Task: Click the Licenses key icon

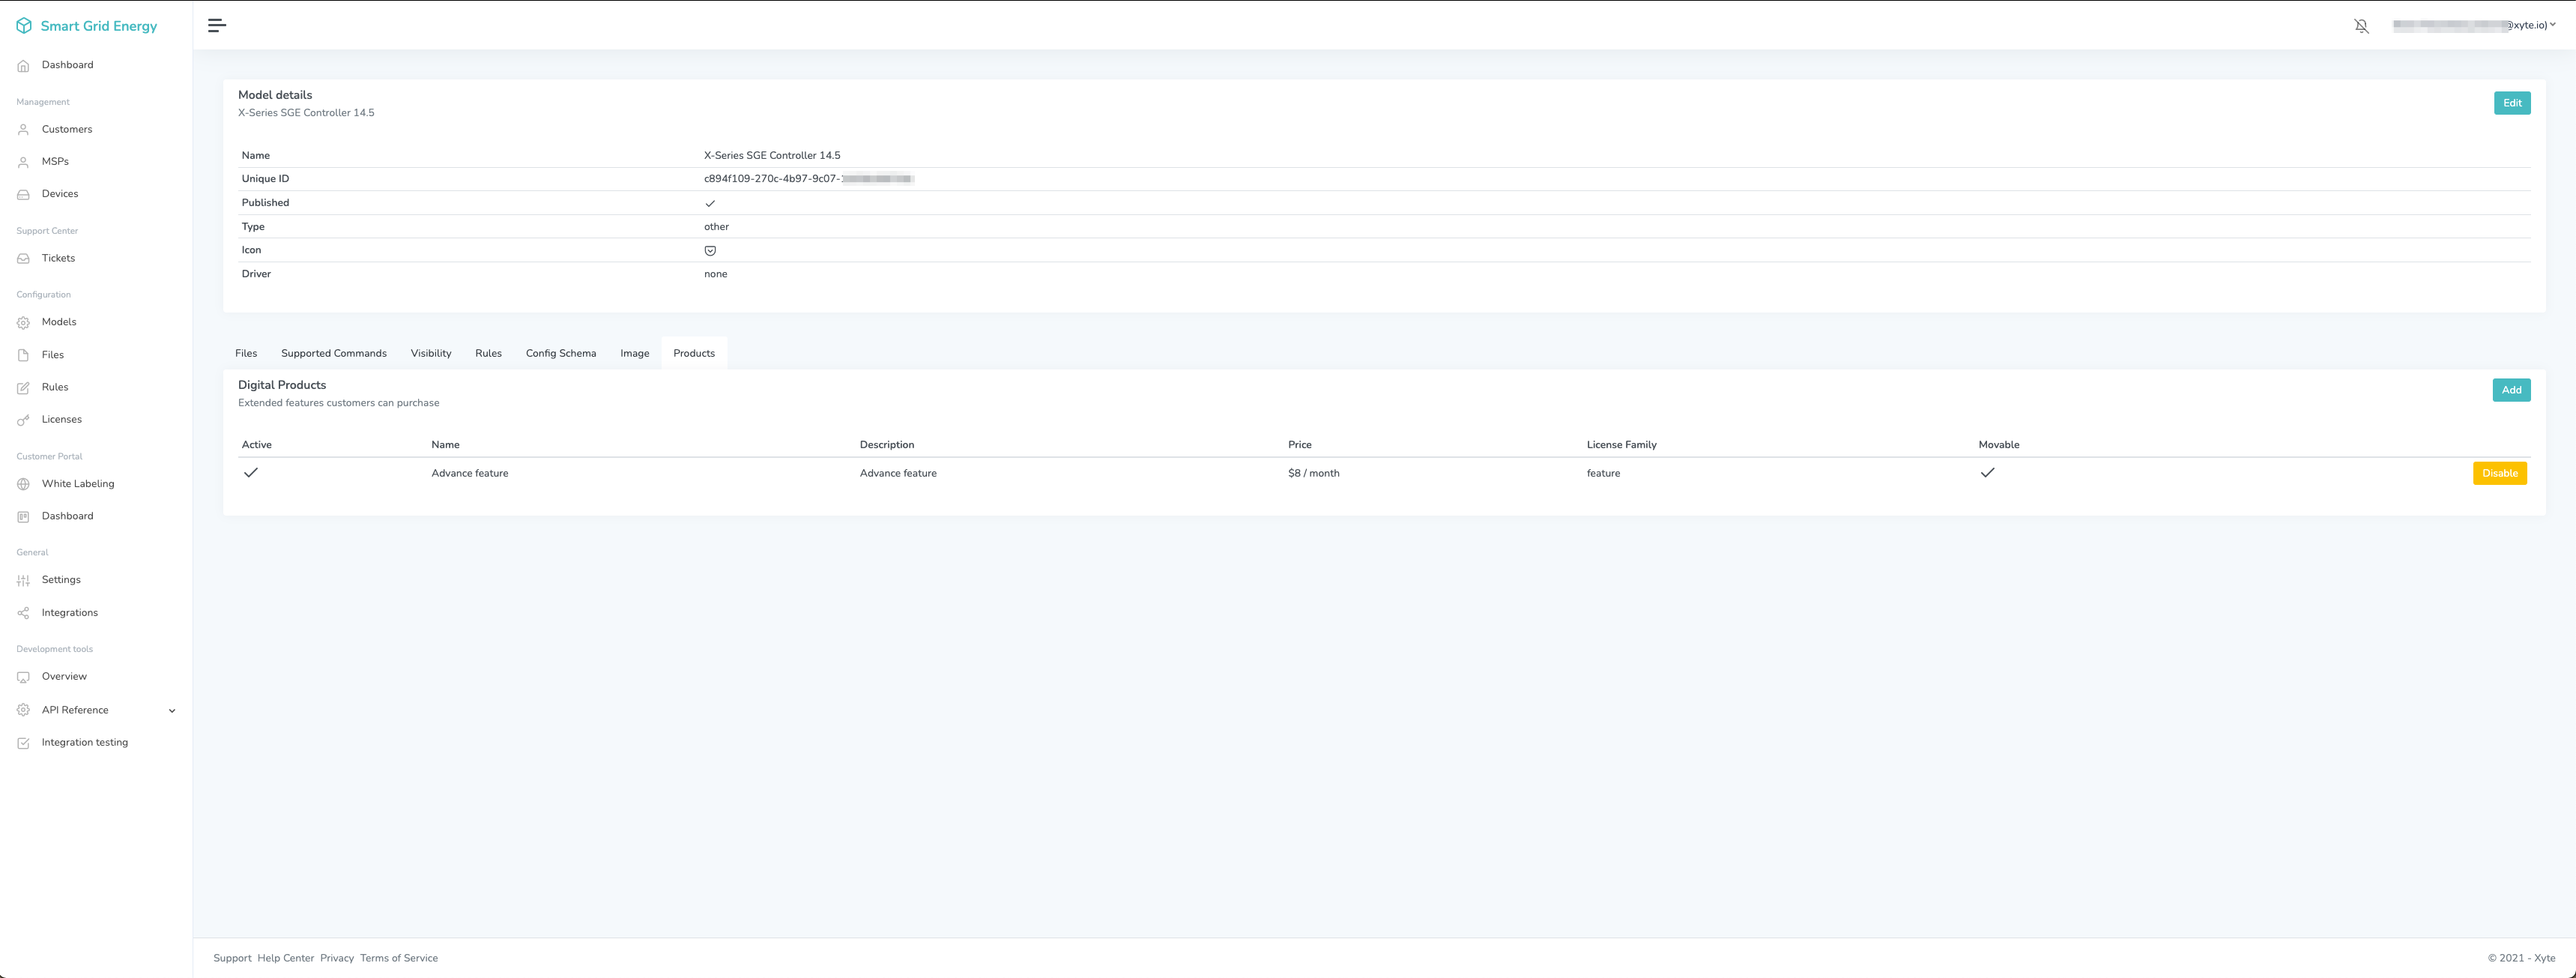Action: click(x=24, y=420)
